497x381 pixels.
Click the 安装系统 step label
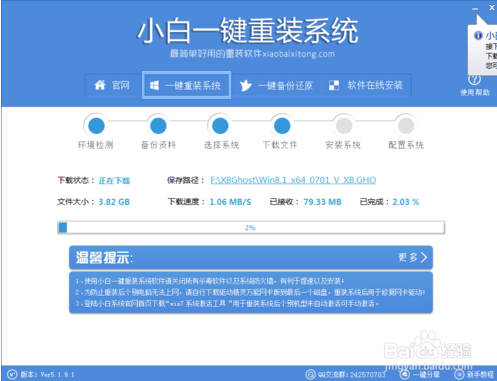point(343,145)
